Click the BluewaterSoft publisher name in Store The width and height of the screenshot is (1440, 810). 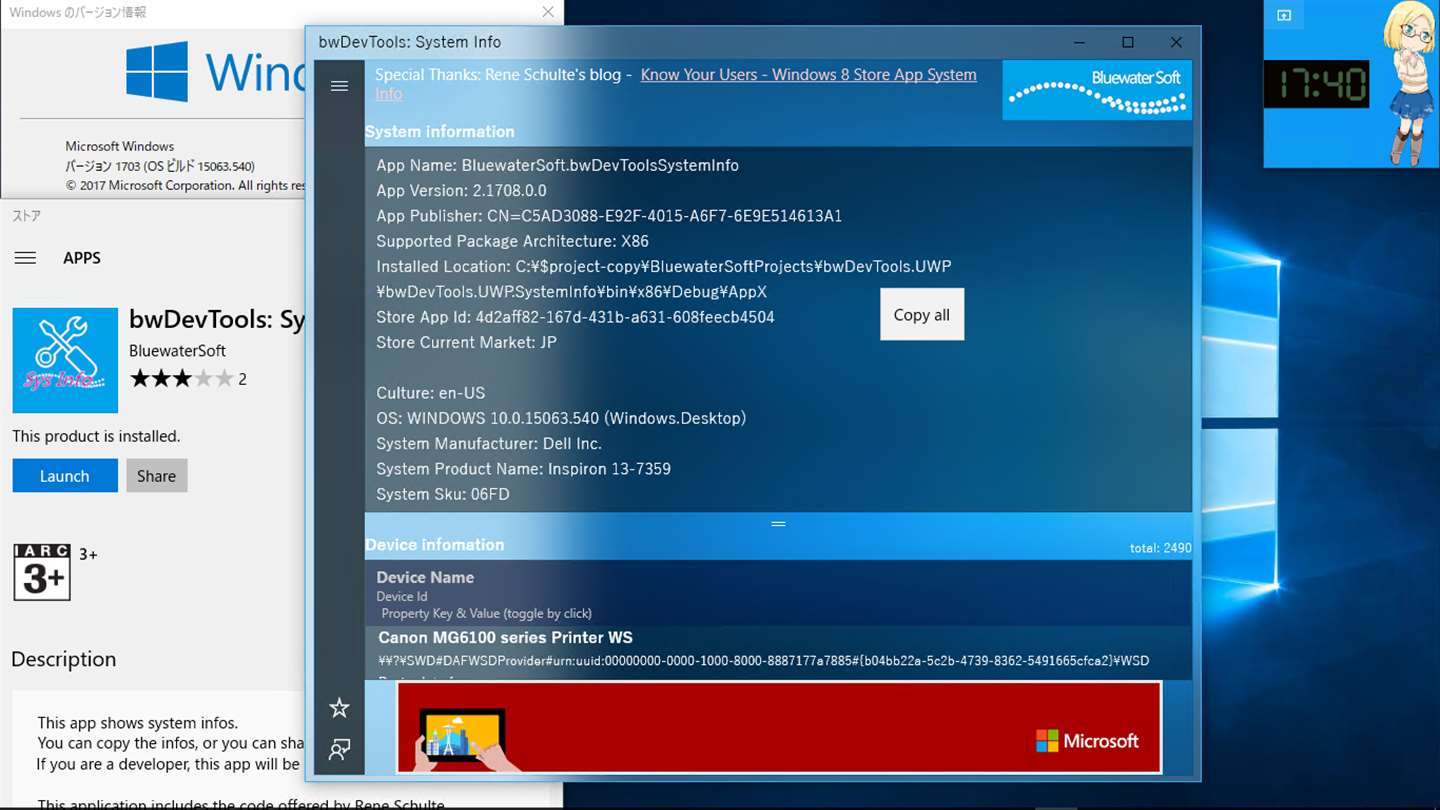[x=177, y=351]
